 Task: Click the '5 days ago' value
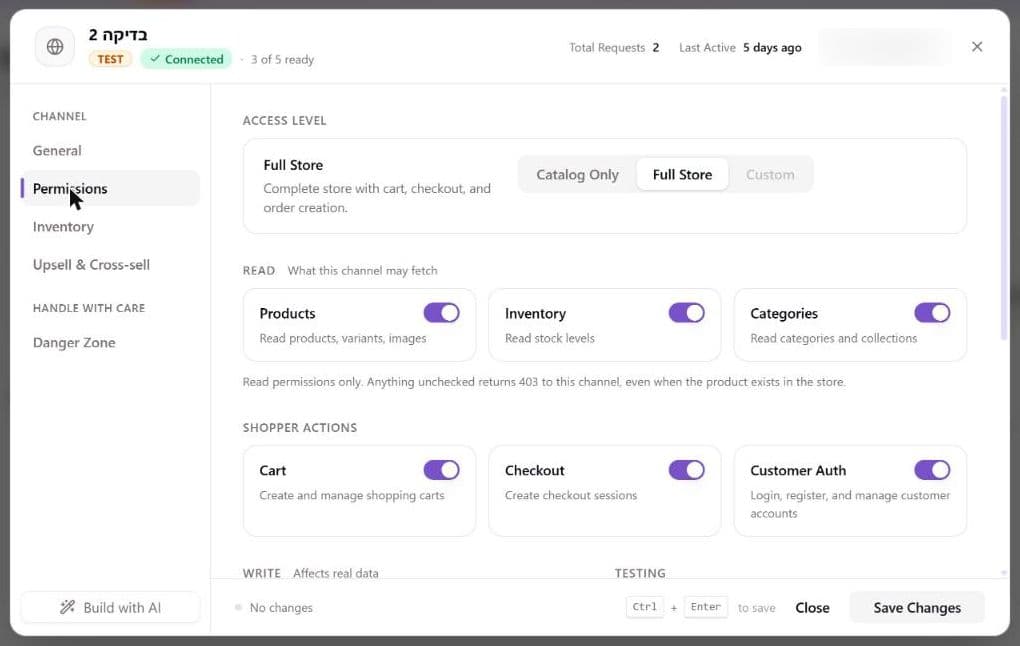click(772, 47)
